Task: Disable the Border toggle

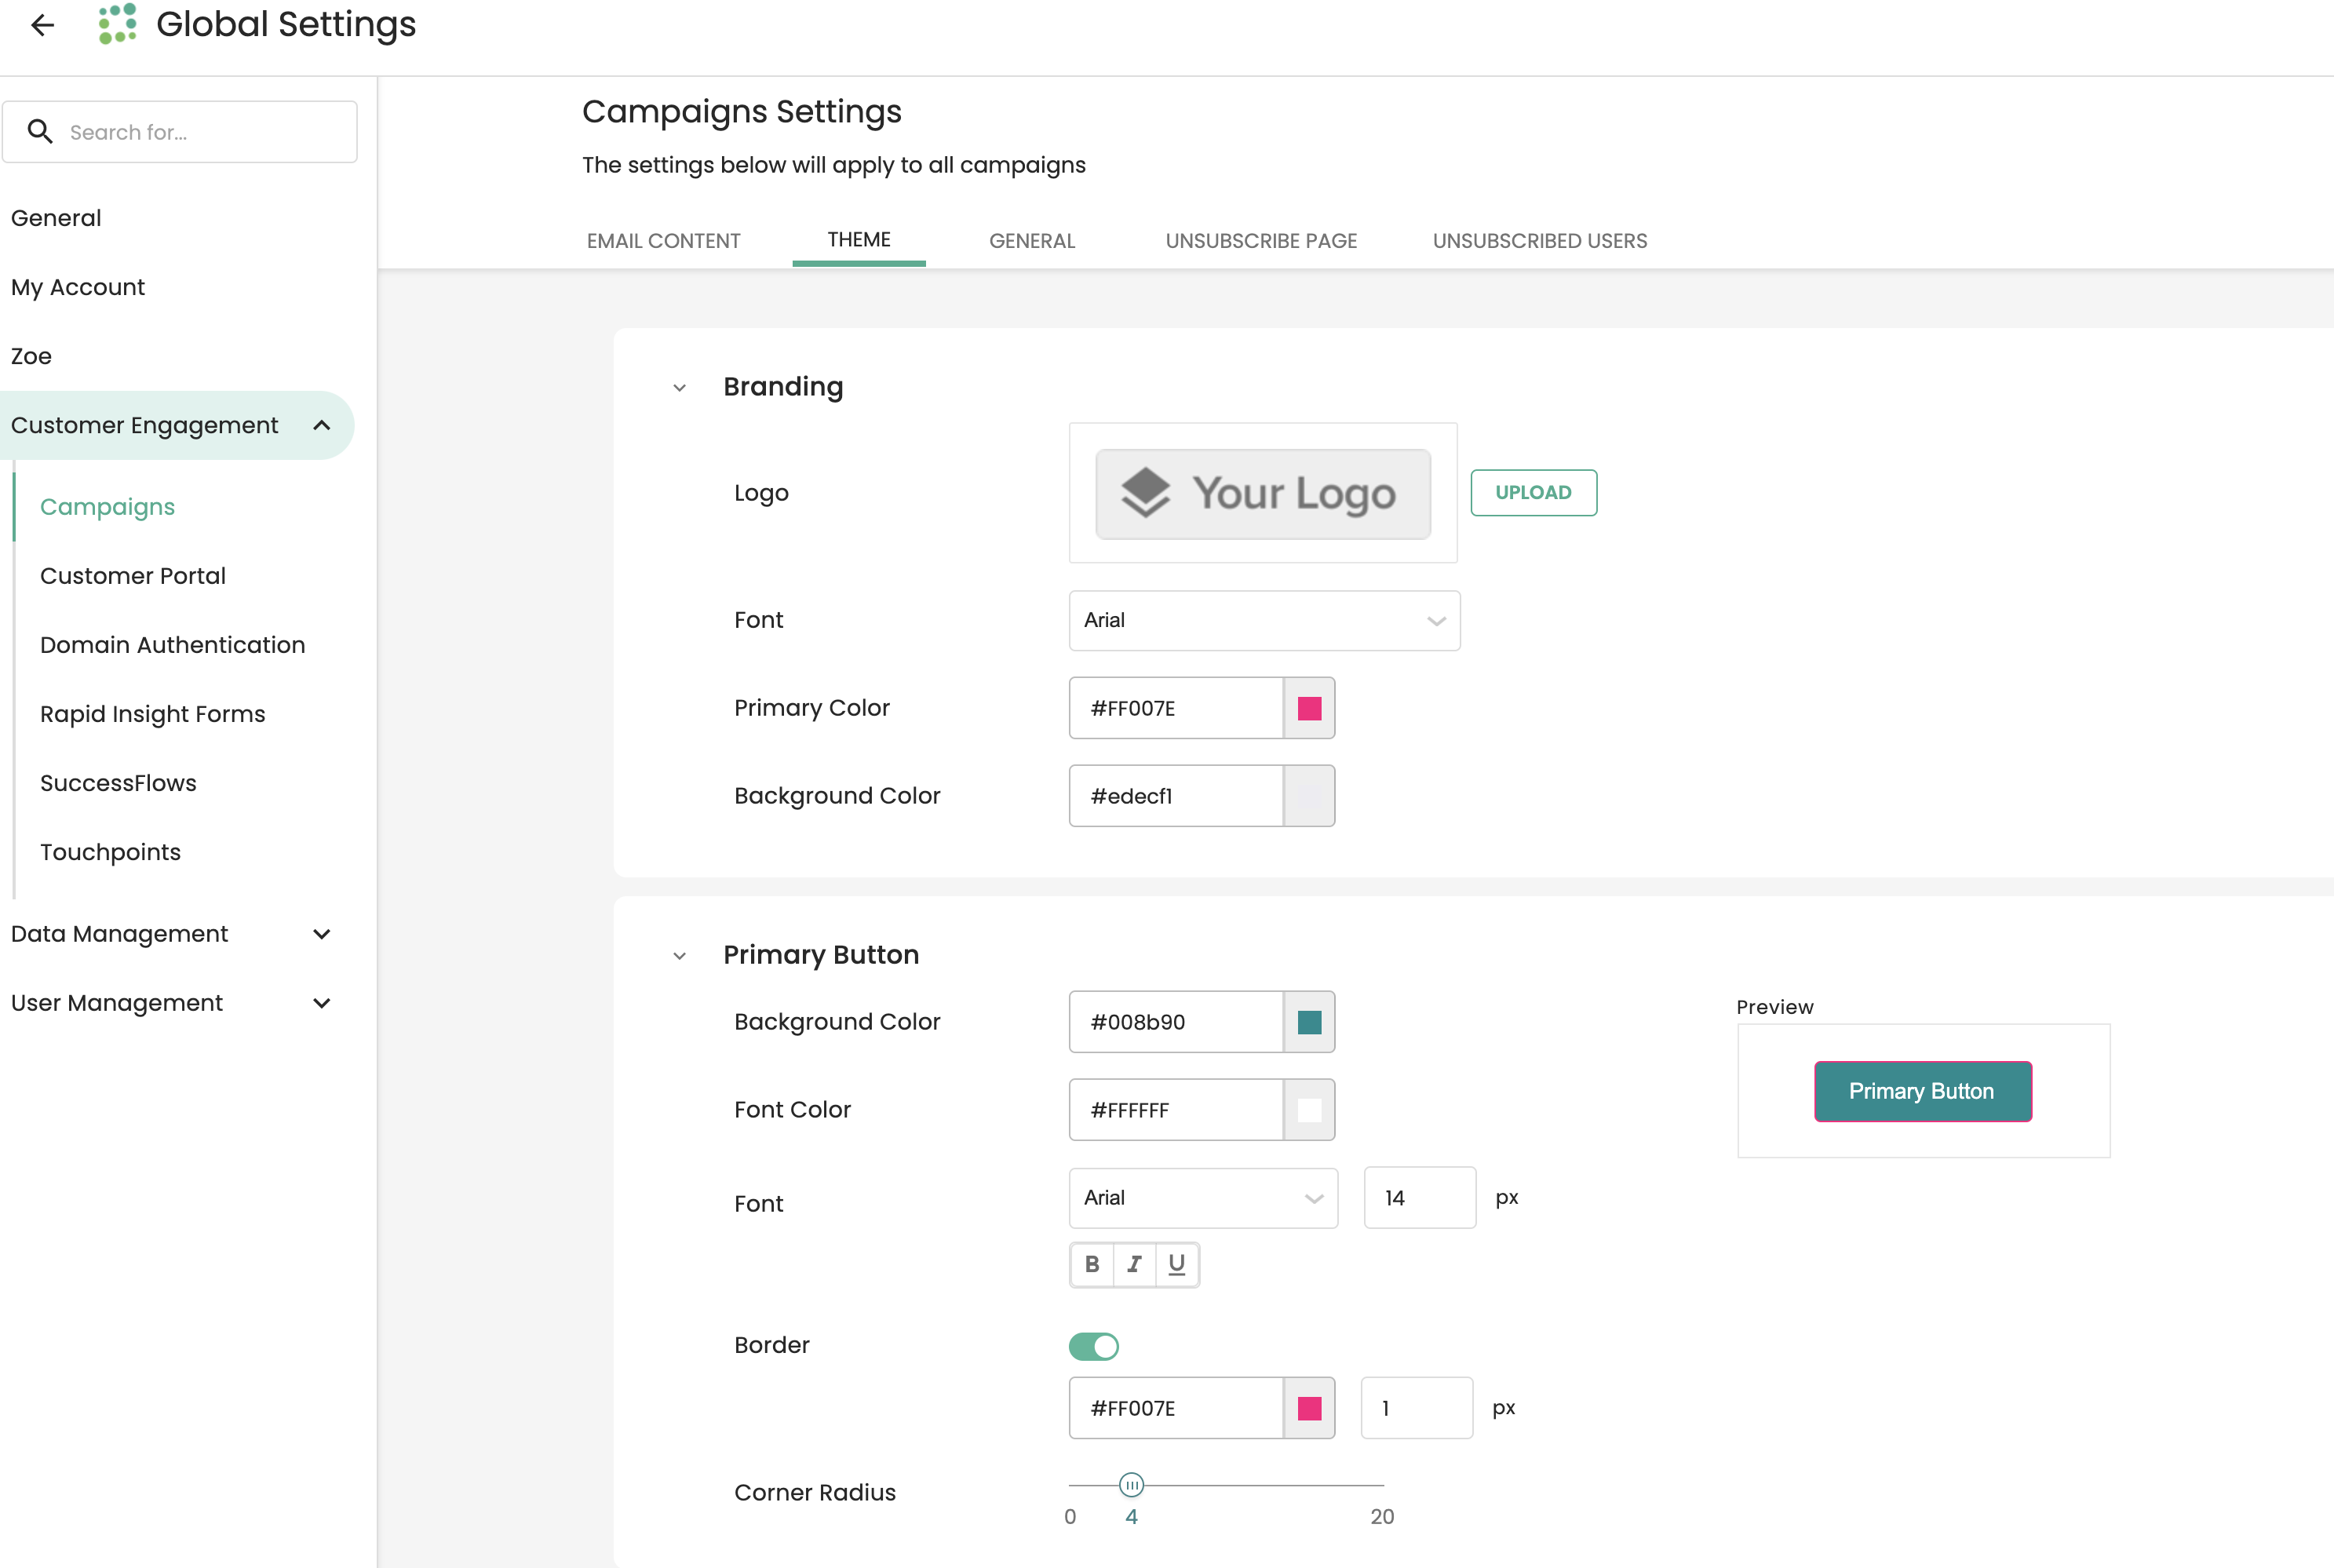Action: [x=1093, y=1346]
